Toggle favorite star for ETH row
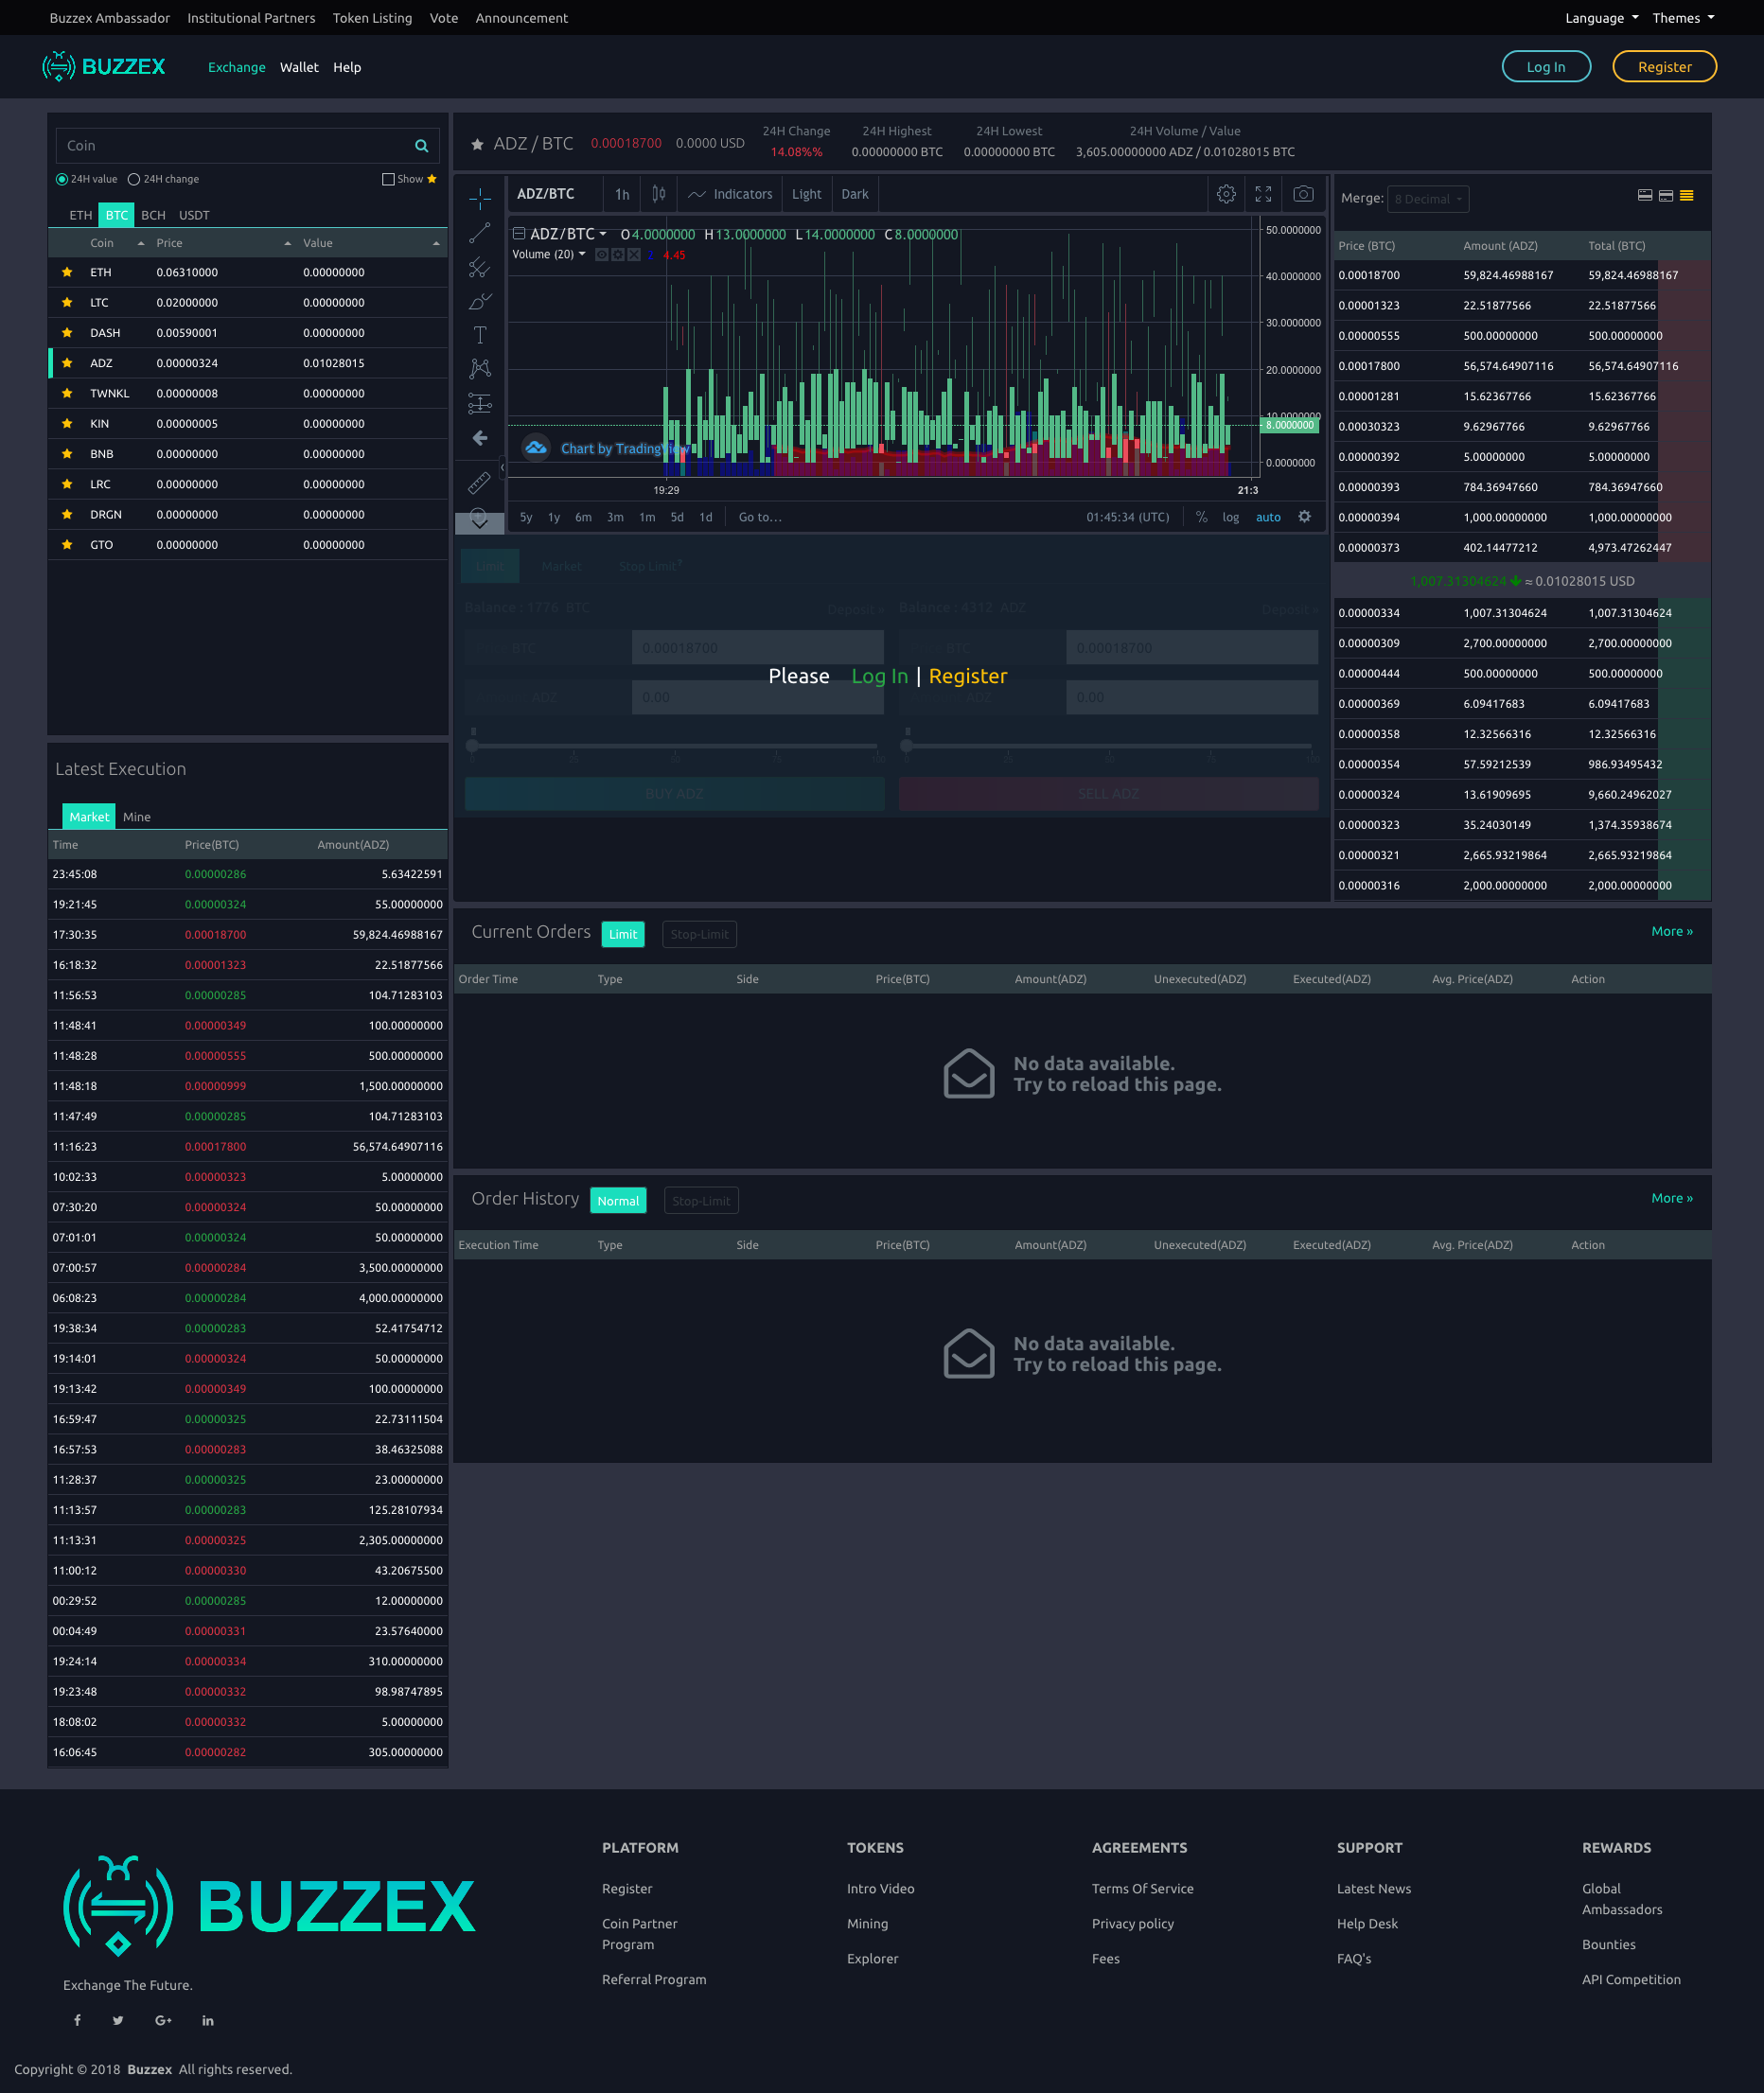The width and height of the screenshot is (1764, 2093). point(67,272)
